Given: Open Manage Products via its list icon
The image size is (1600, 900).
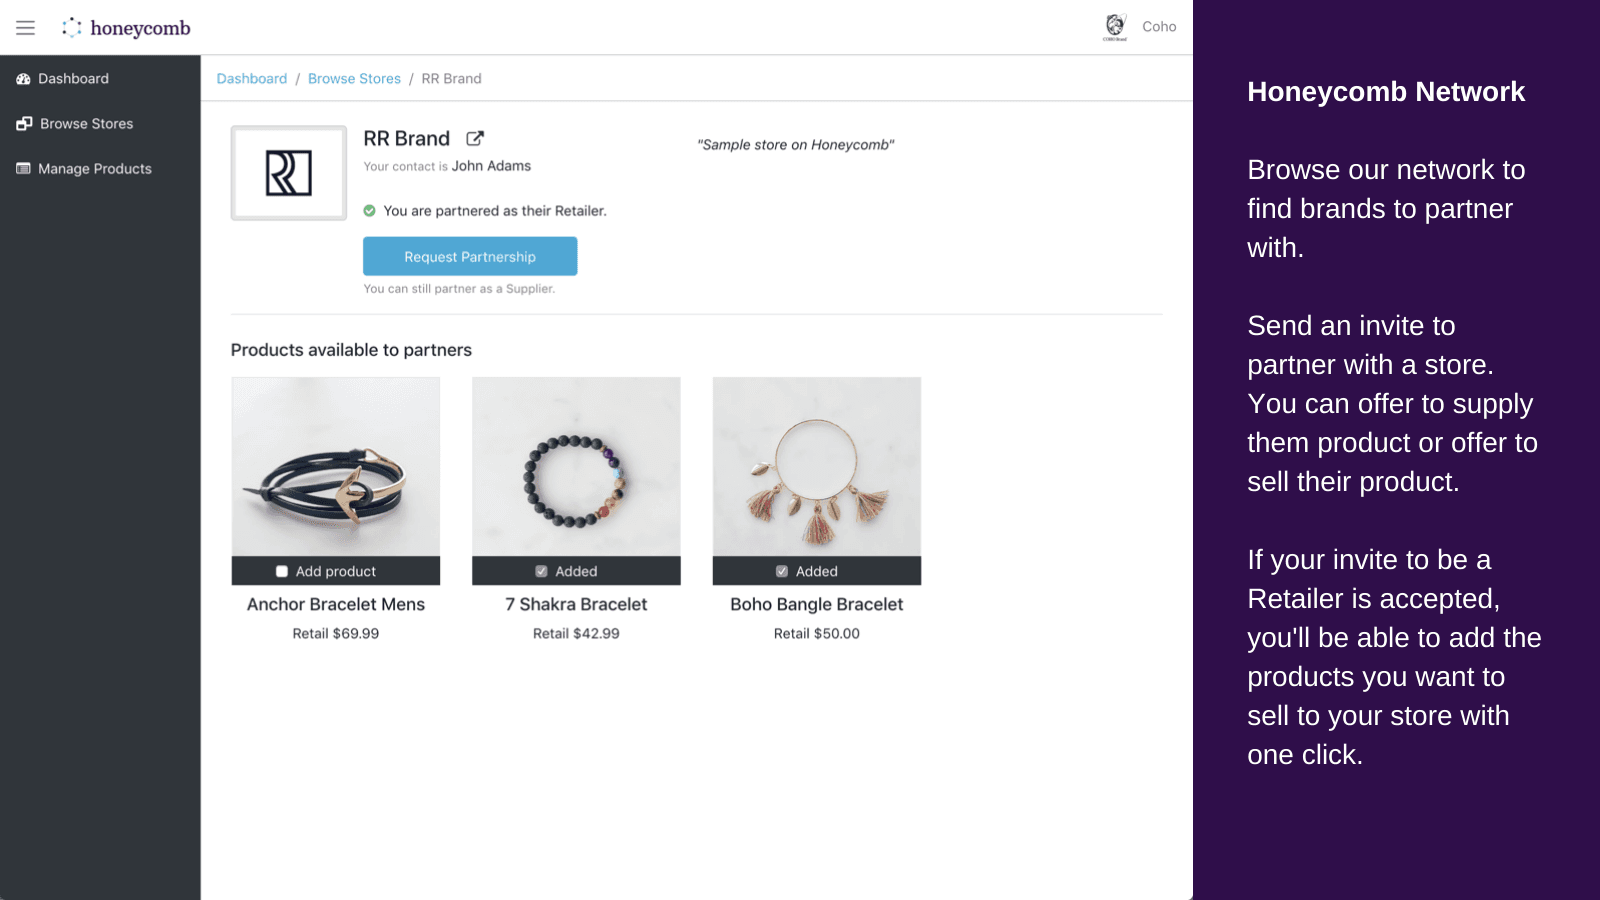Looking at the screenshot, I should (23, 169).
